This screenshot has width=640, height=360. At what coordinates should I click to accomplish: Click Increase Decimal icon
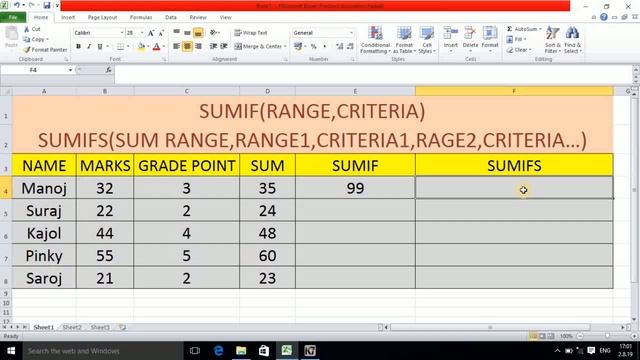(340, 47)
